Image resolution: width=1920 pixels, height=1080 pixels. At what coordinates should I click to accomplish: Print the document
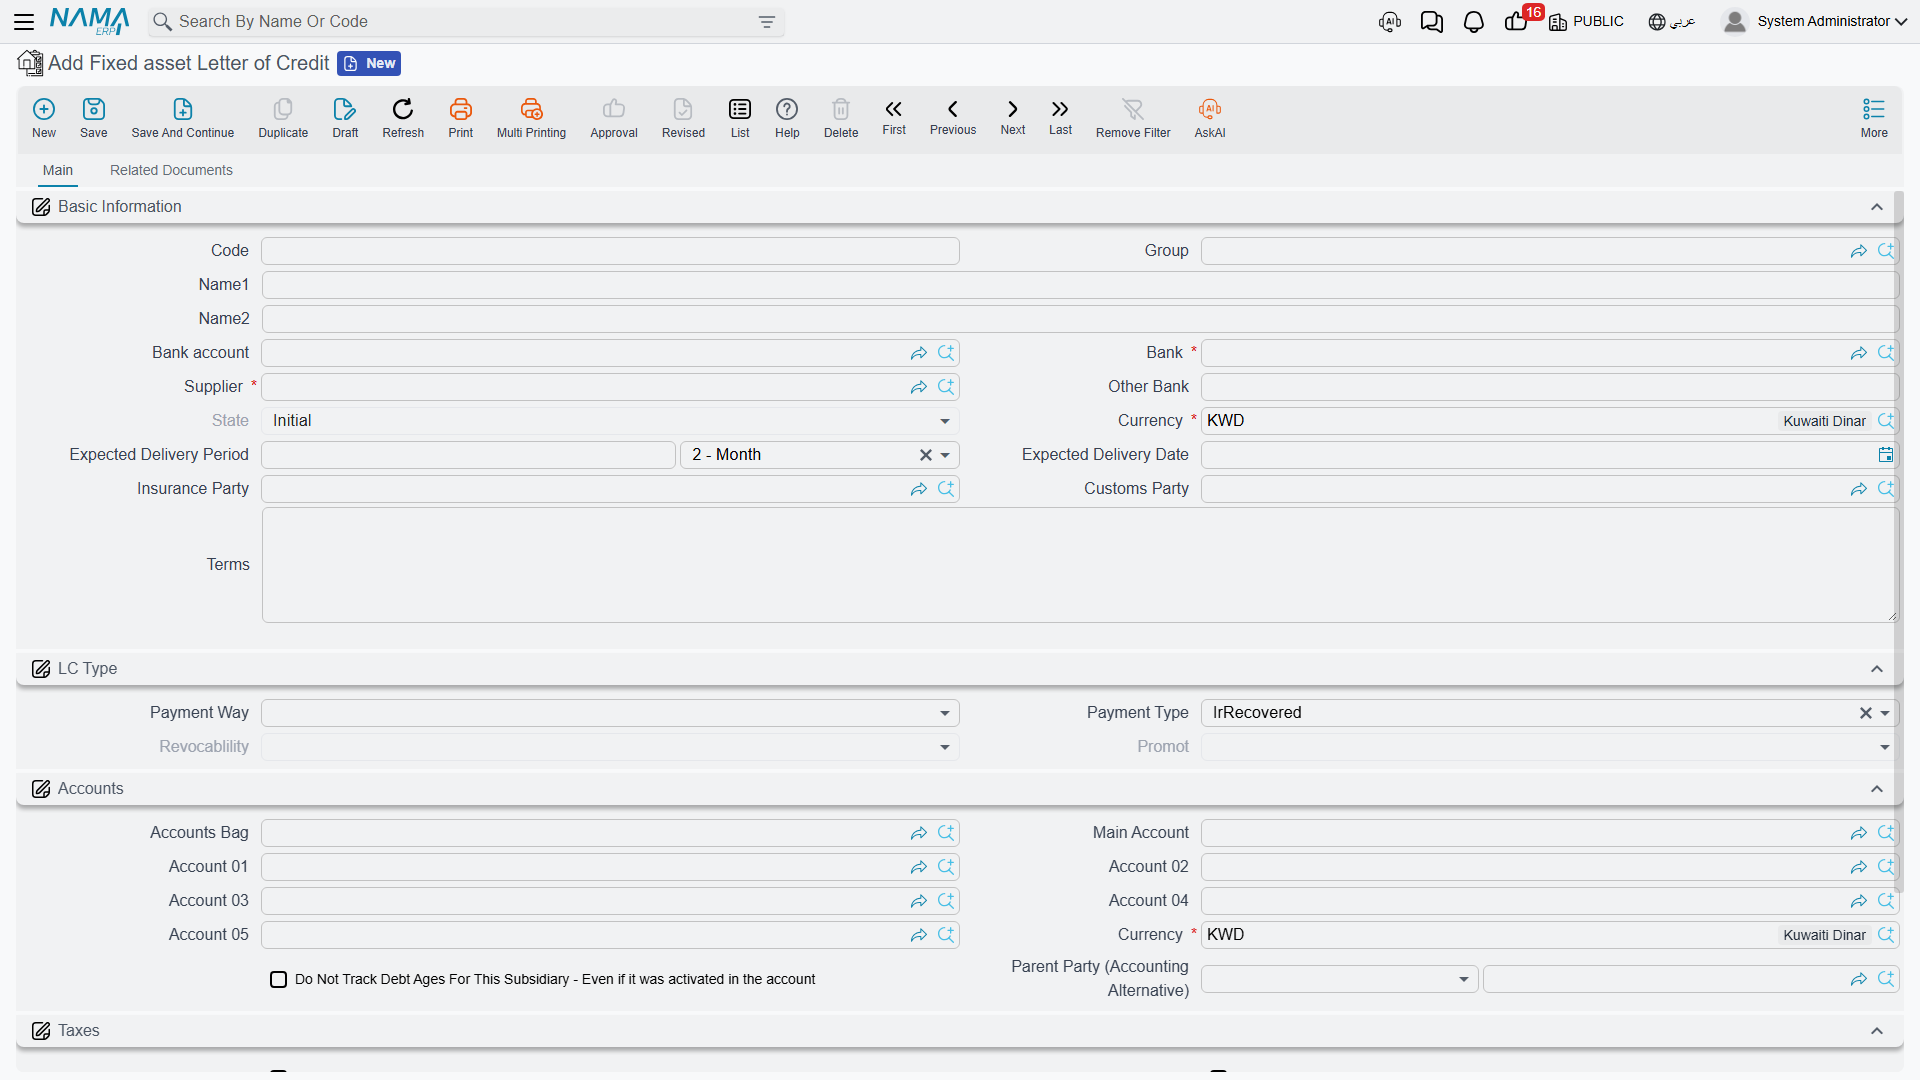461,118
